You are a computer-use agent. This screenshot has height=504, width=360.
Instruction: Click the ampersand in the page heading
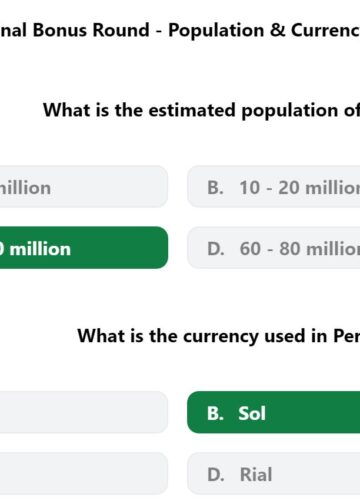pyautogui.click(x=278, y=30)
